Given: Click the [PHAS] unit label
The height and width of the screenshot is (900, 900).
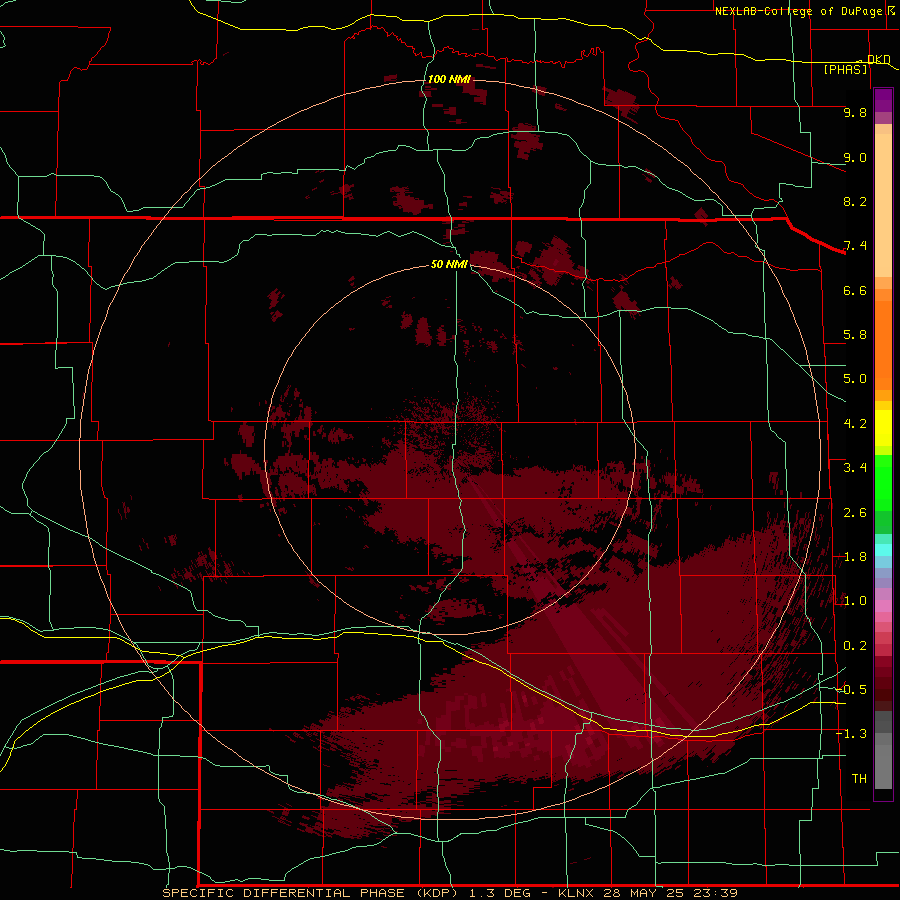Looking at the screenshot, I should pyautogui.click(x=845, y=70).
